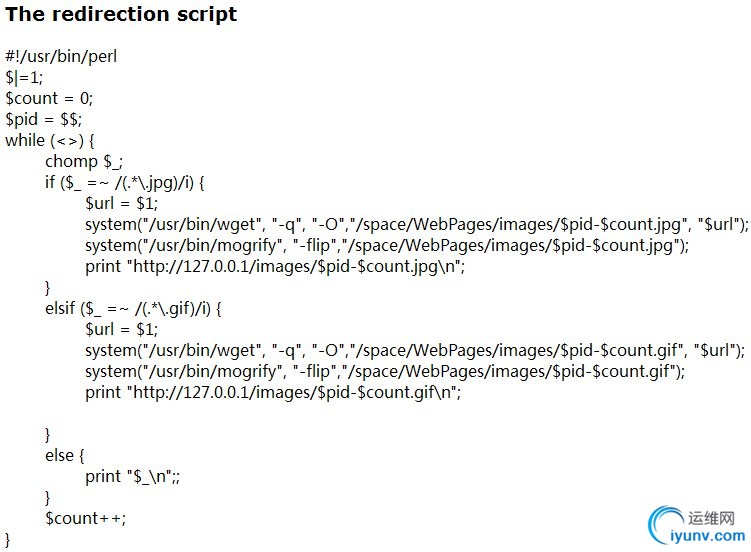Click the Chinese 运维网 watermark text
This screenshot has height=552, width=751.
click(711, 518)
